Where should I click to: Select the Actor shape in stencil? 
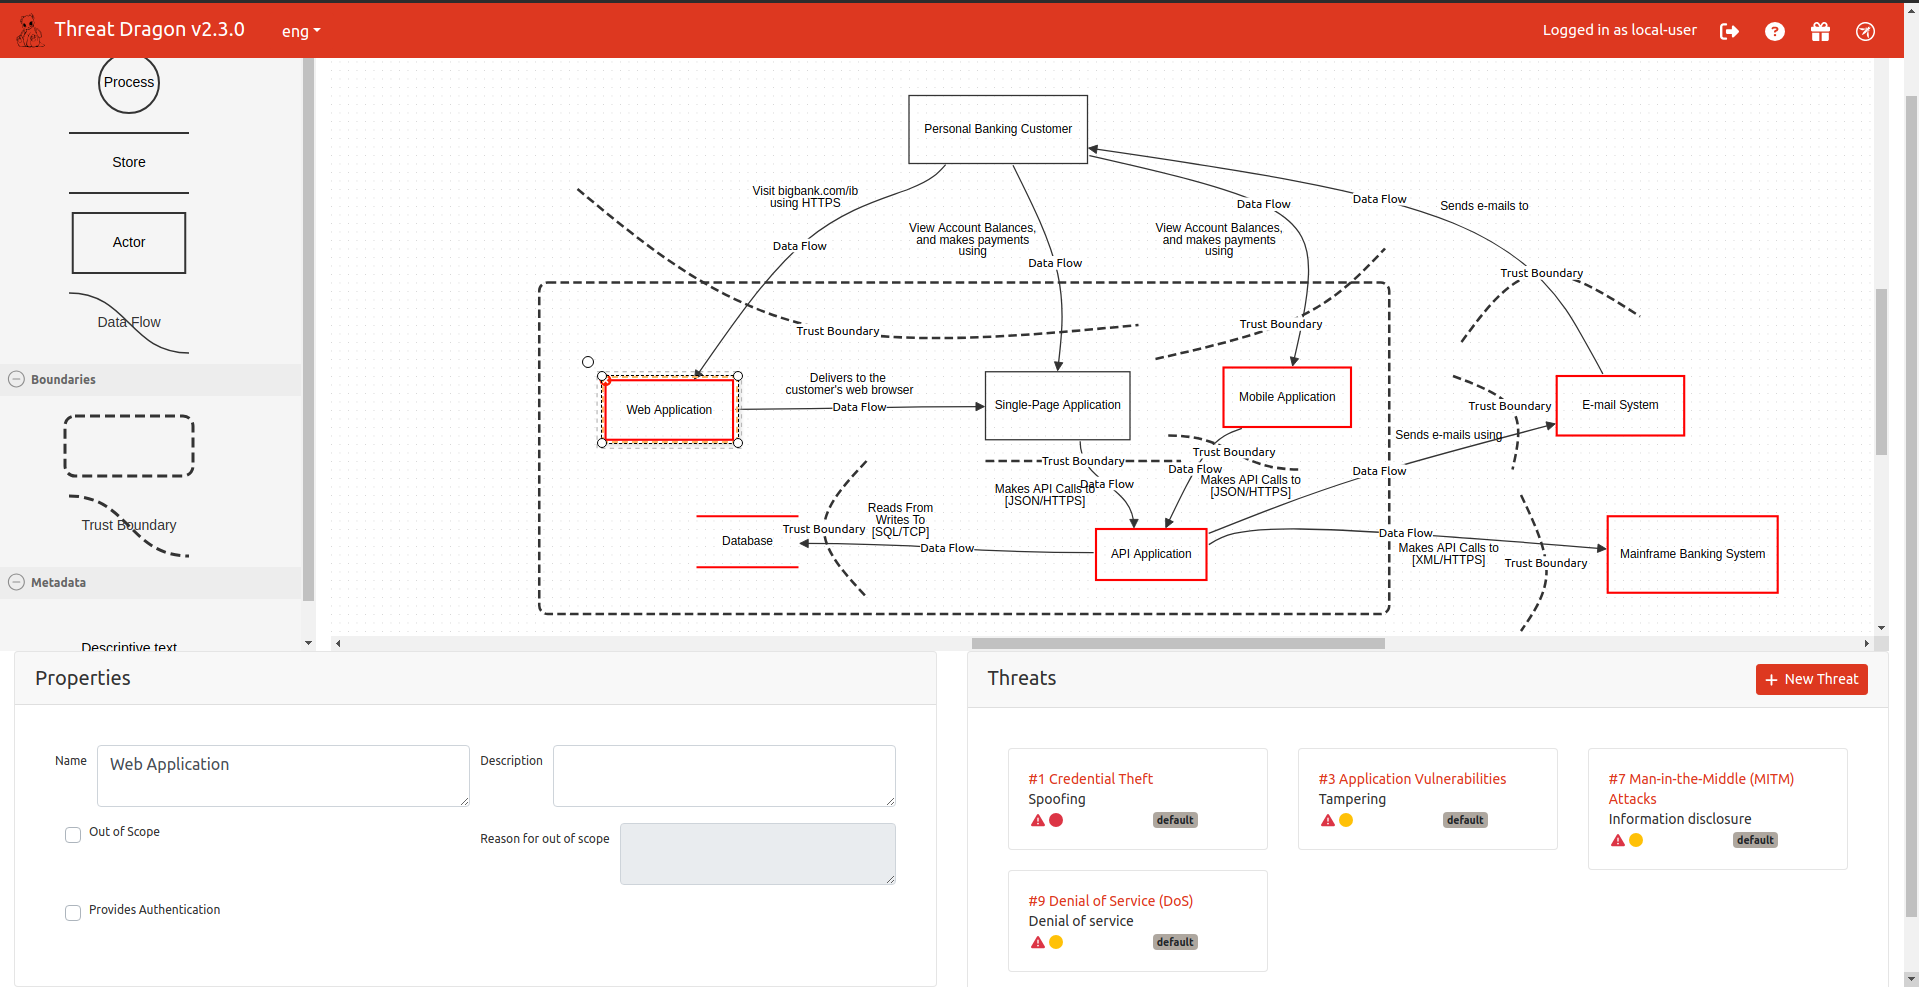click(129, 242)
